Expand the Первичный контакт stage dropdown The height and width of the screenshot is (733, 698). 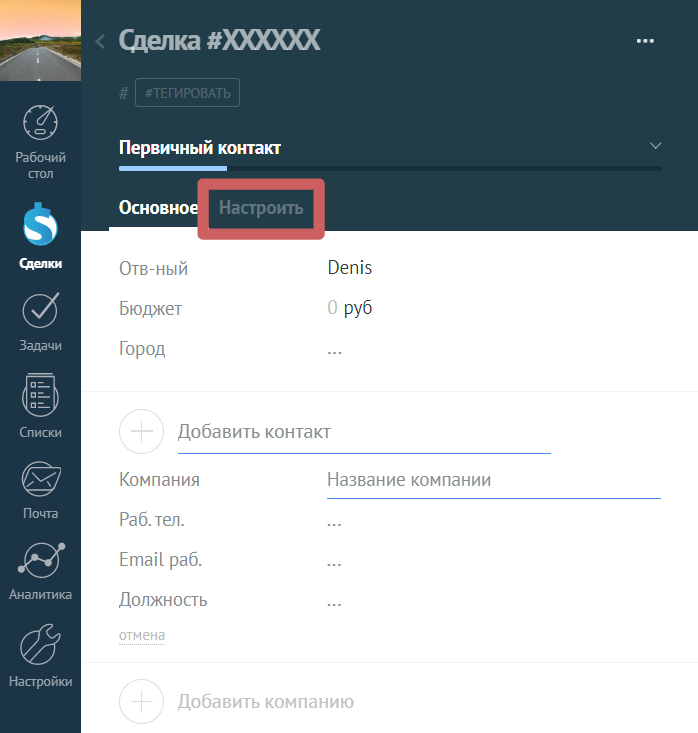[655, 145]
